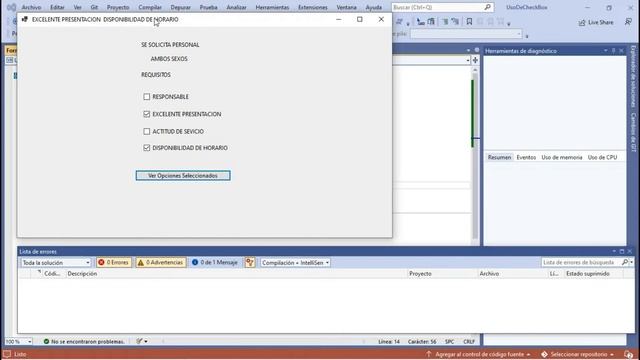This screenshot has height=360, width=640.
Task: Open the 100 % zoom dropdown
Action: 18,341
